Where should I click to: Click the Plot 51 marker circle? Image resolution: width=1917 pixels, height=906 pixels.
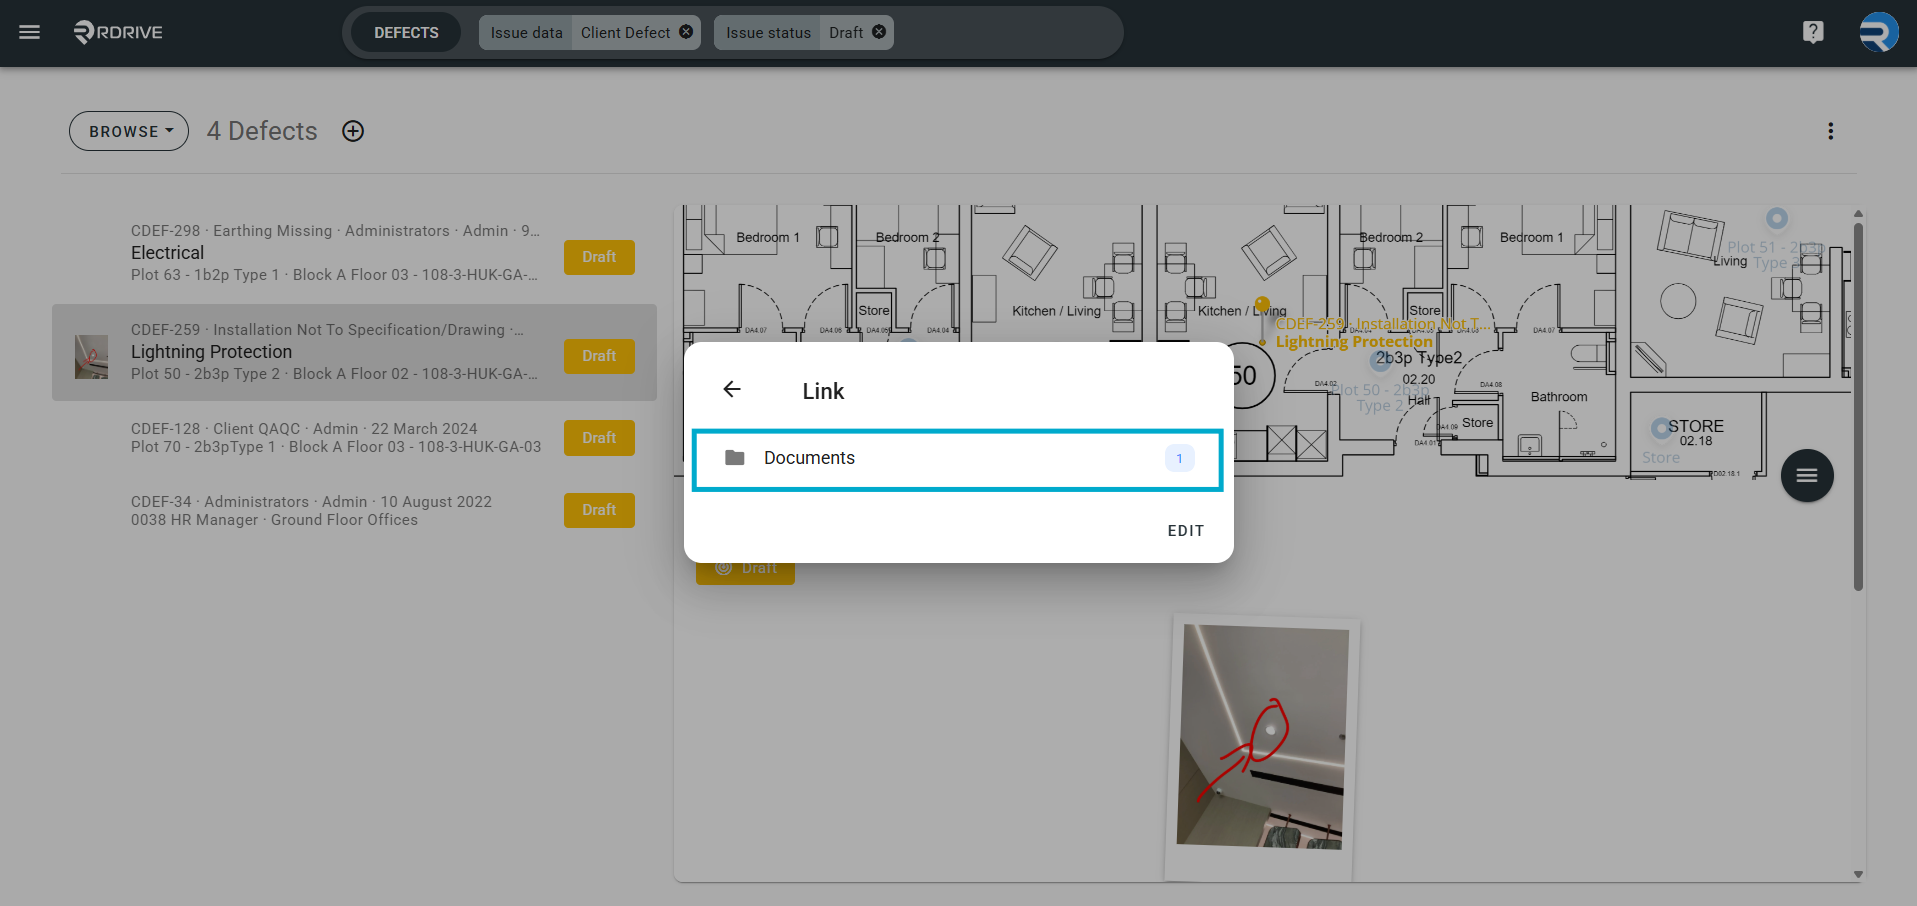(x=1776, y=218)
